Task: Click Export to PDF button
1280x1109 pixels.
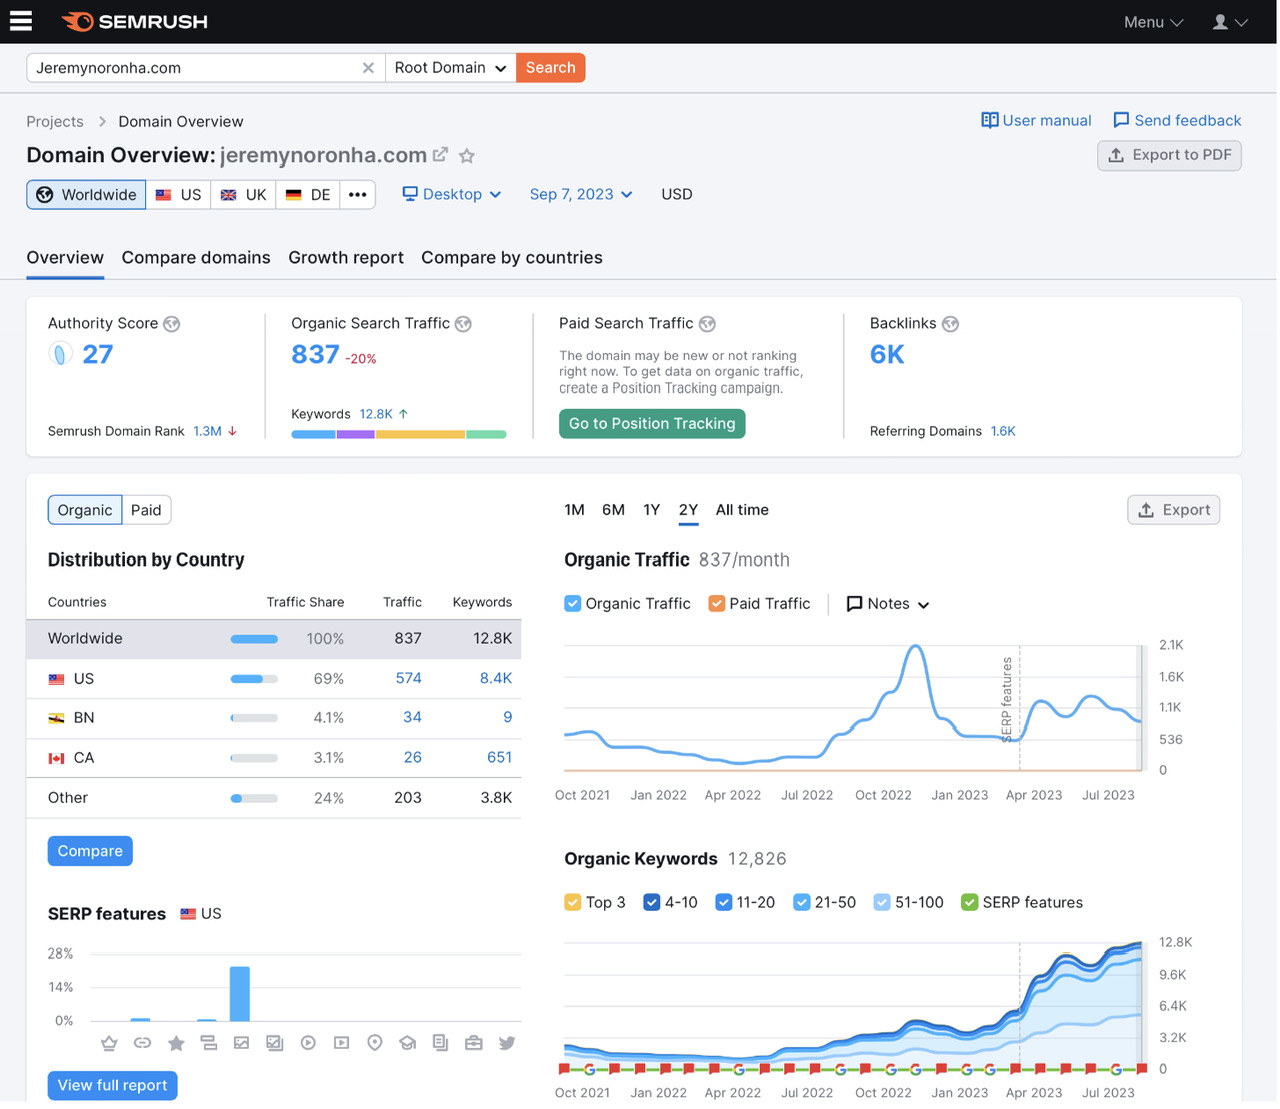Action: (1169, 155)
